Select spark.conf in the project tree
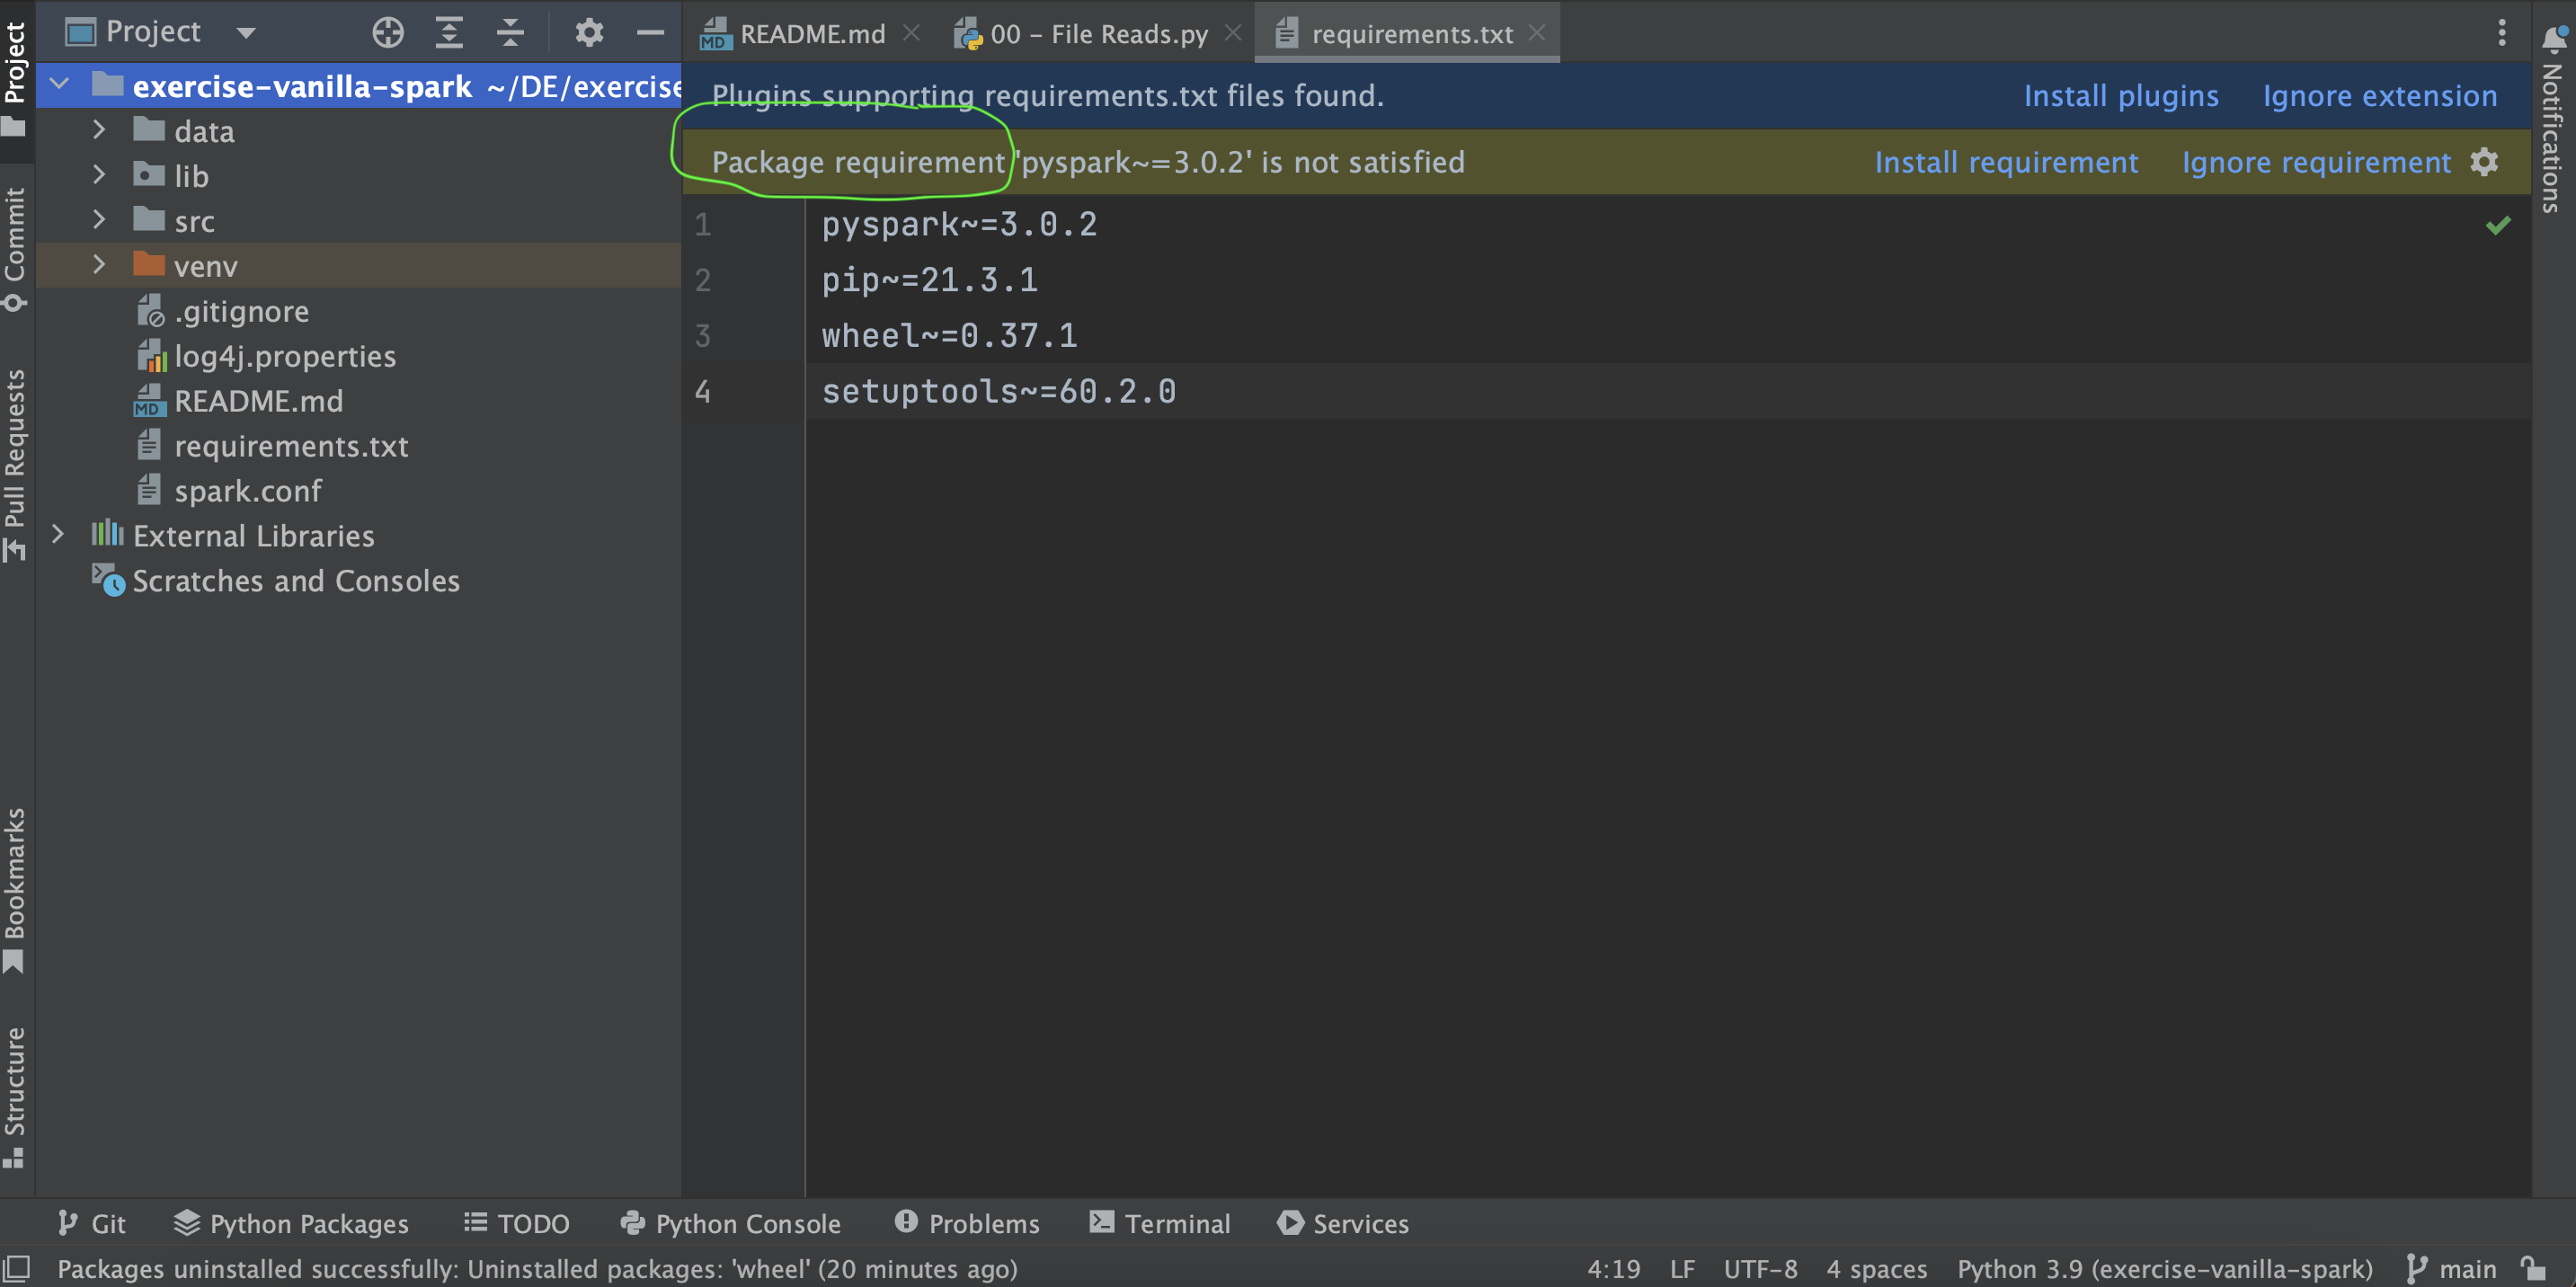This screenshot has width=2576, height=1287. pos(247,491)
